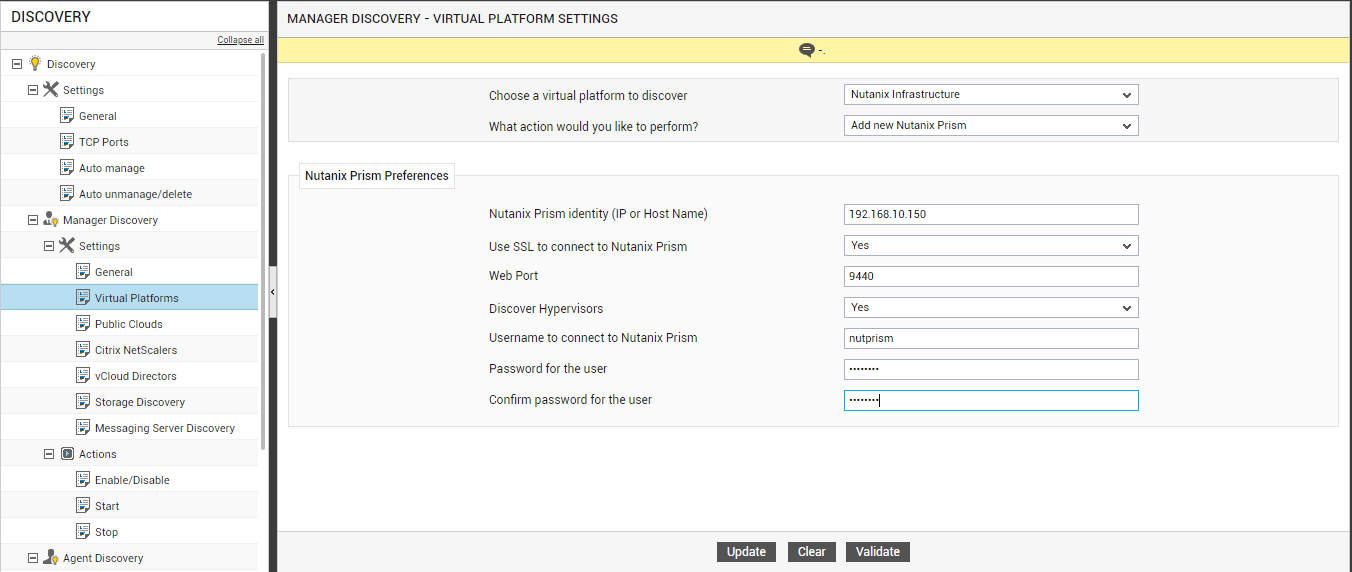Open the Use SSL dropdown
The width and height of the screenshot is (1352, 572).
click(991, 246)
